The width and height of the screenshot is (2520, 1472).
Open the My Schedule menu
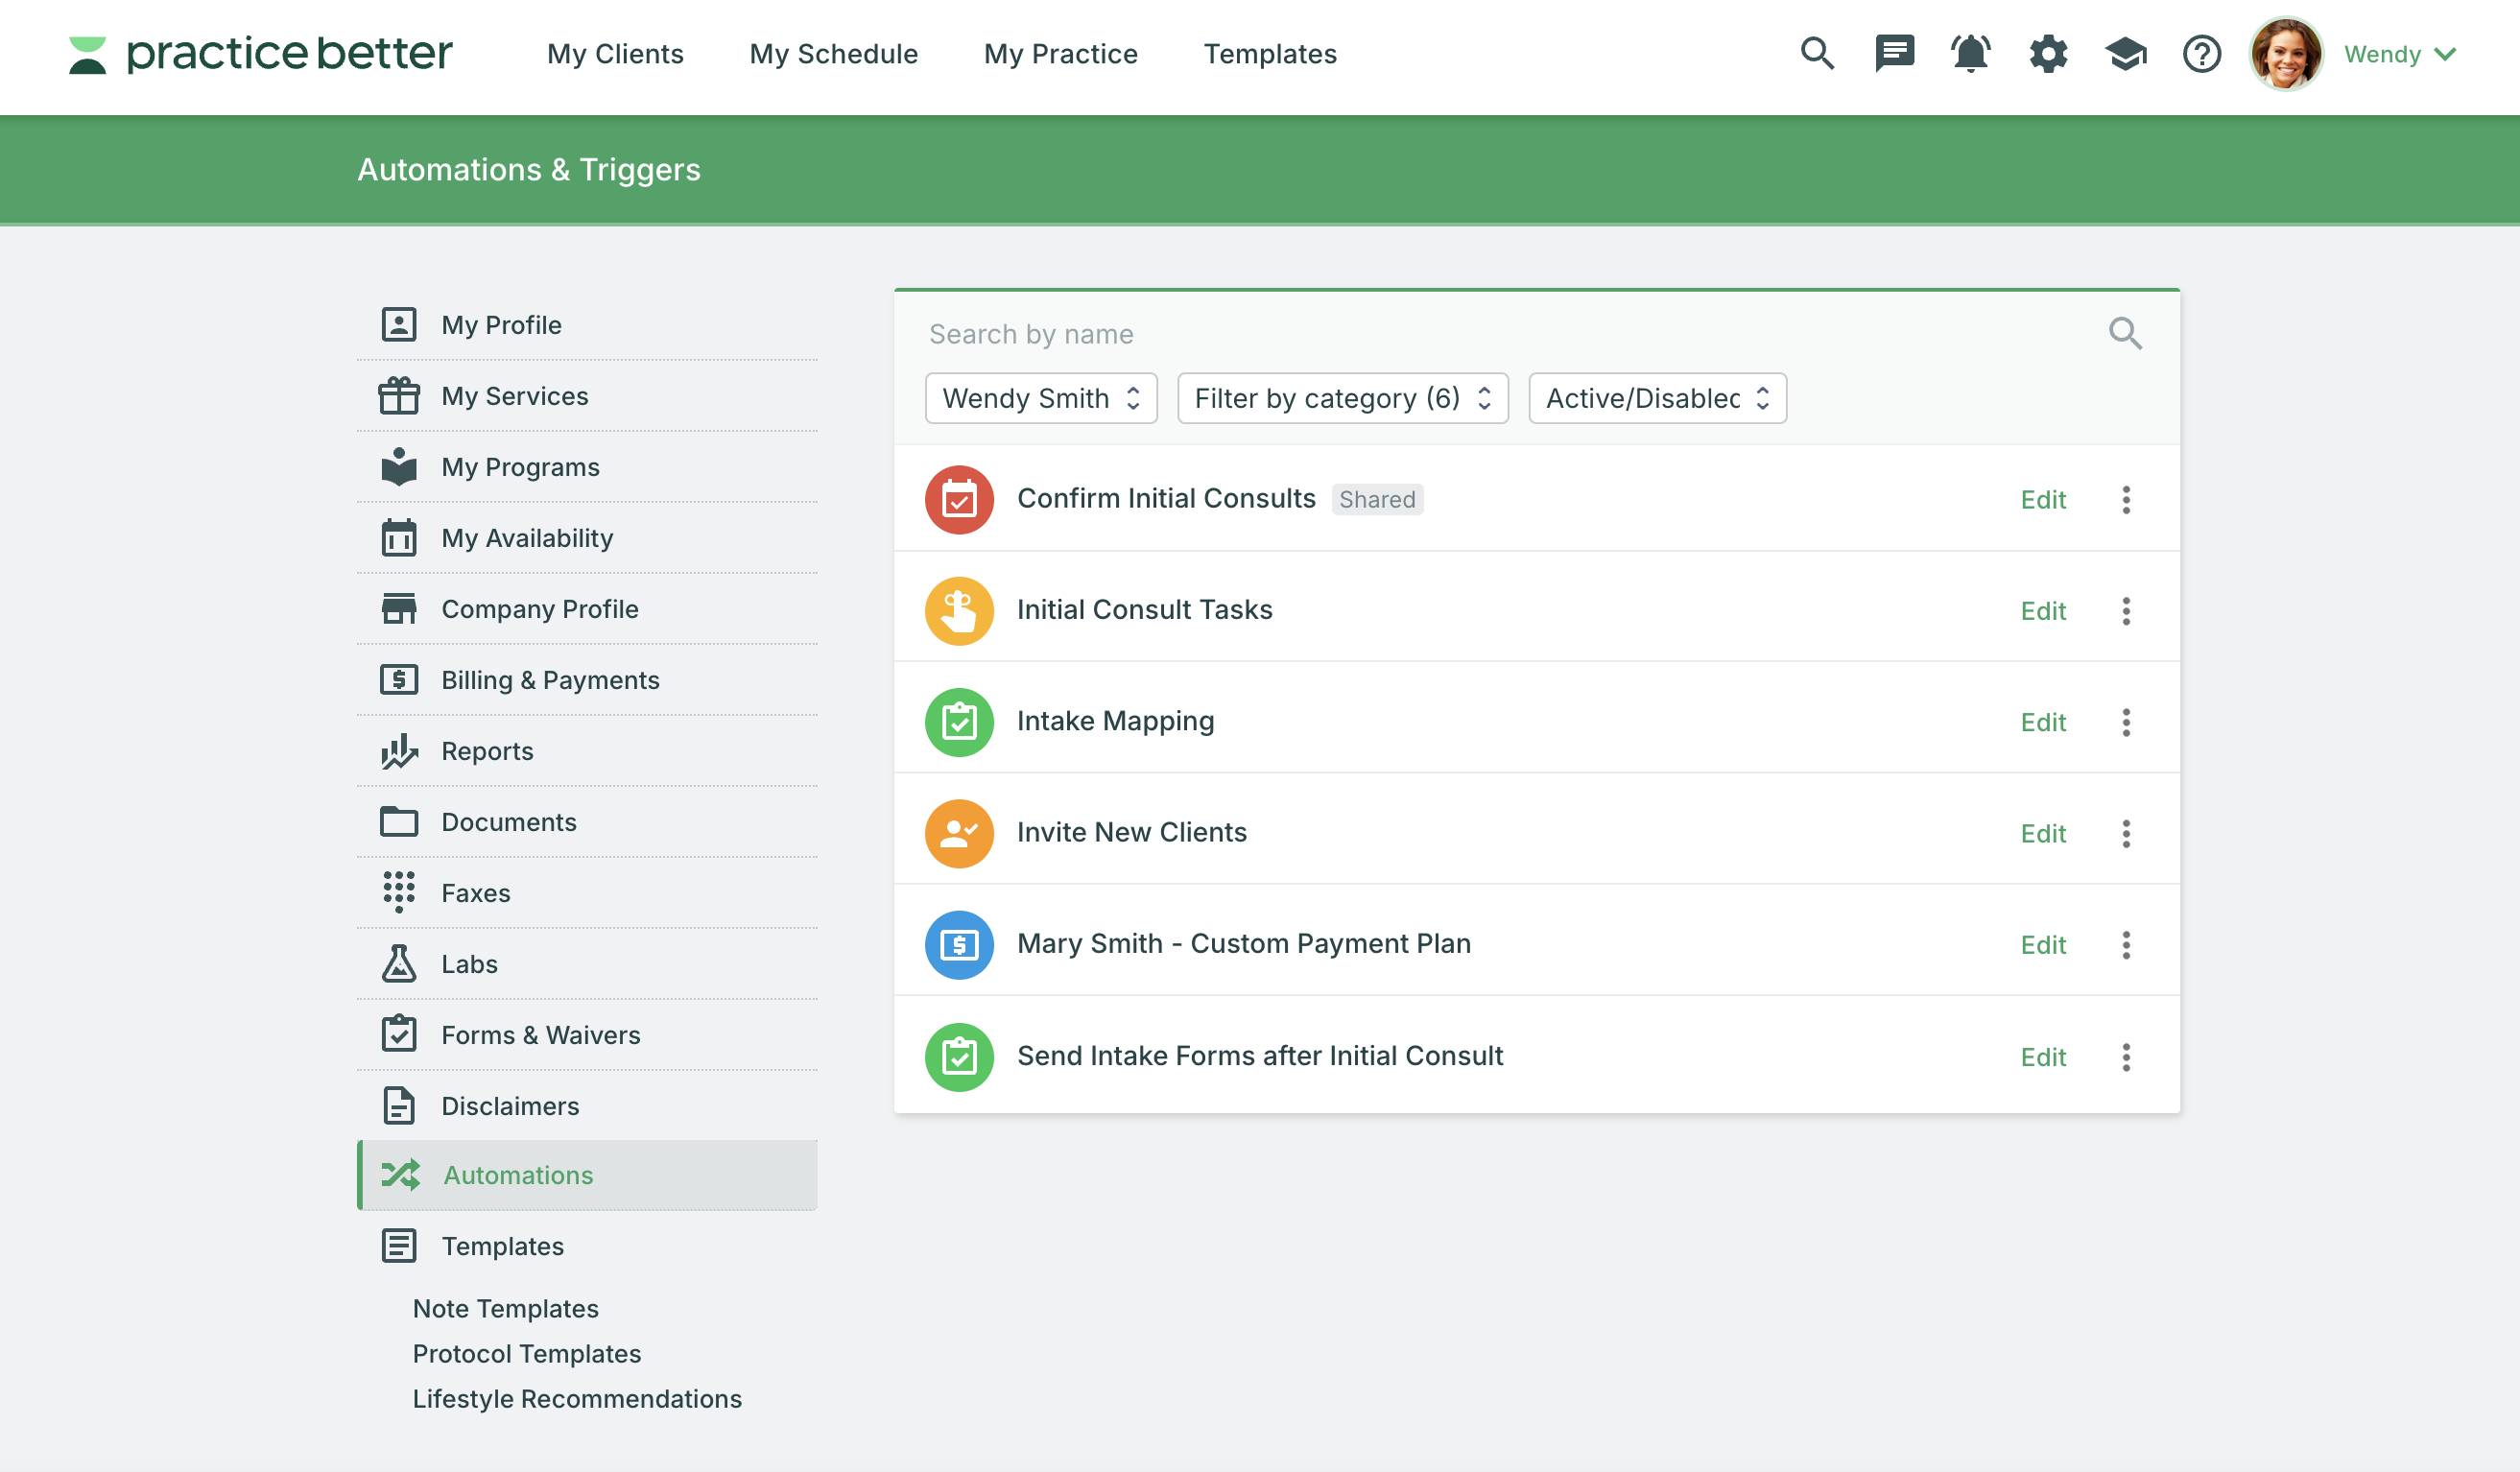pos(833,54)
